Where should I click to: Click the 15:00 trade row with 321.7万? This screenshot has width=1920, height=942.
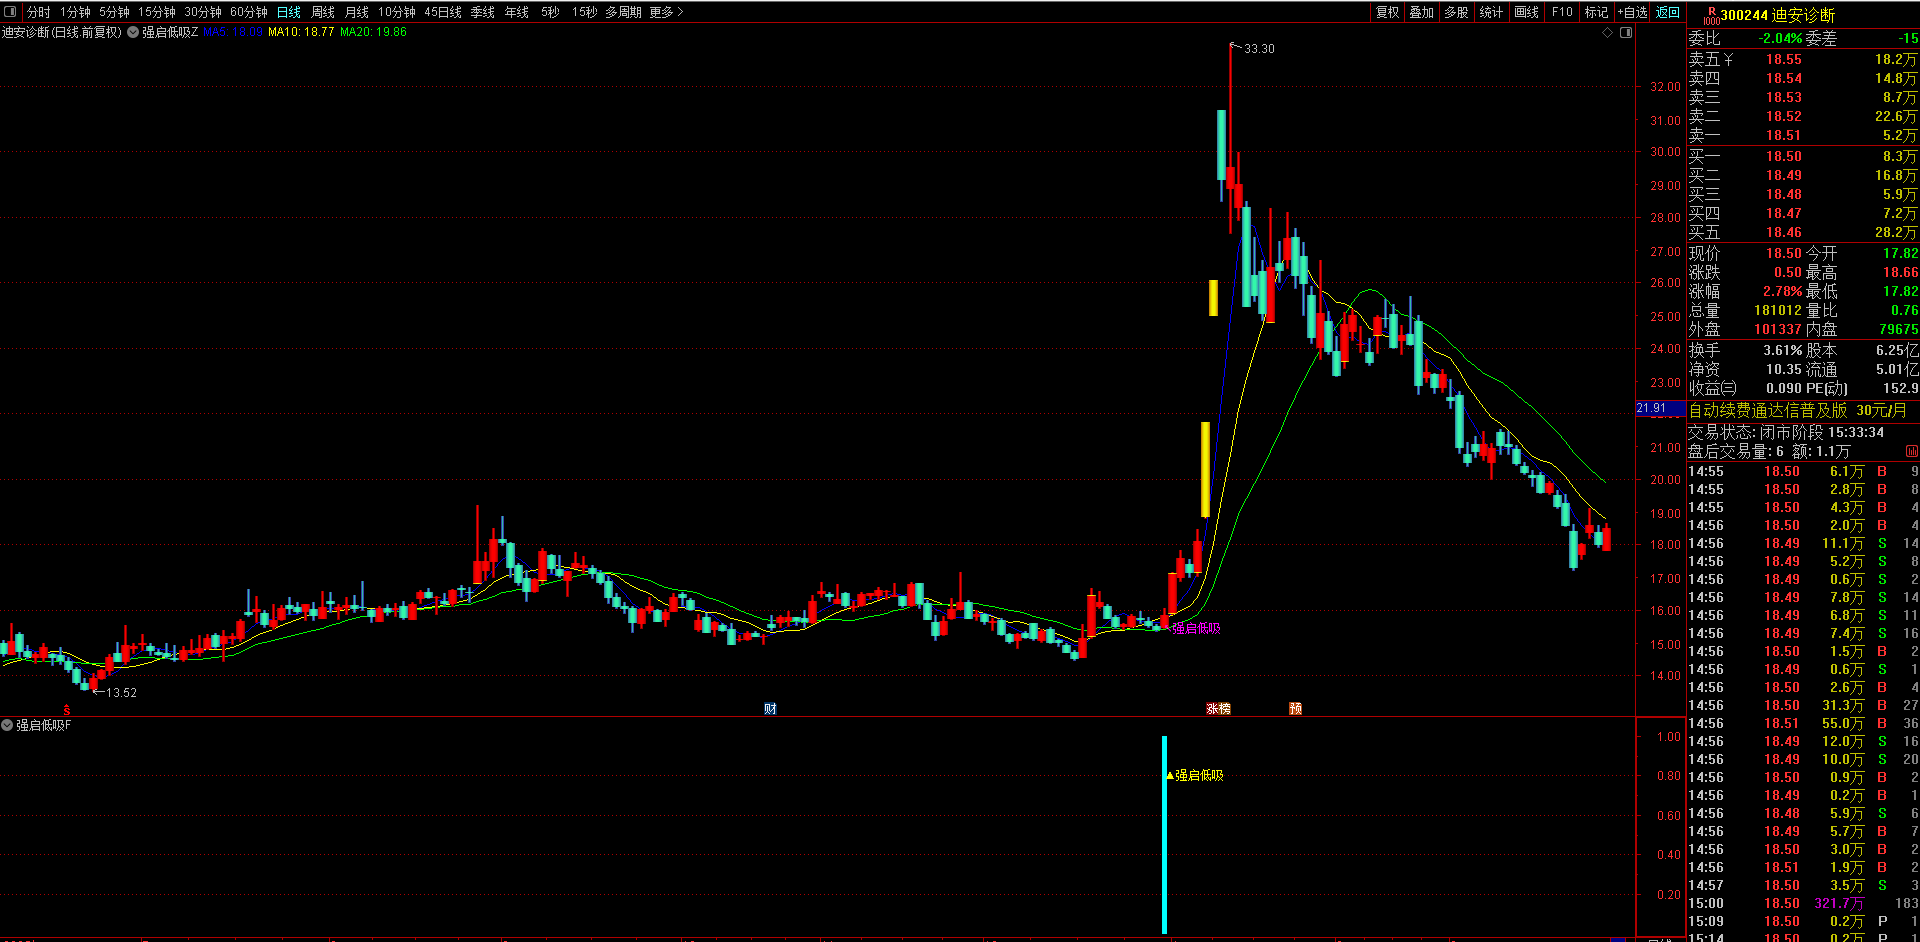pos(1803,903)
